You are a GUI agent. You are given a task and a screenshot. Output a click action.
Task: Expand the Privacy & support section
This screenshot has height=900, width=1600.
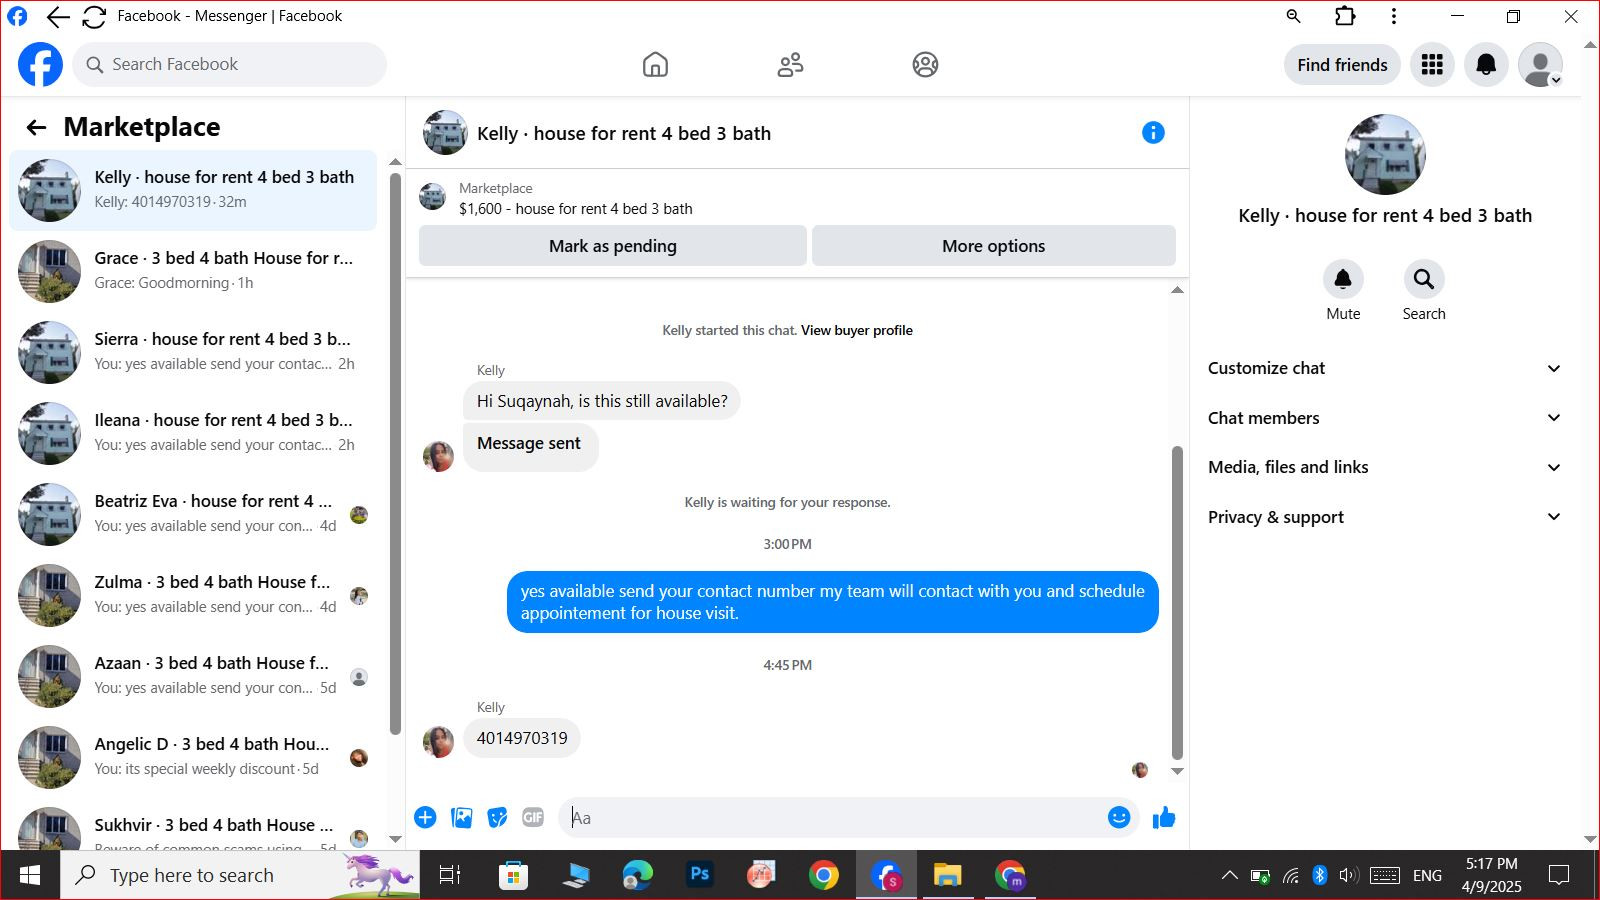[x=1385, y=517]
